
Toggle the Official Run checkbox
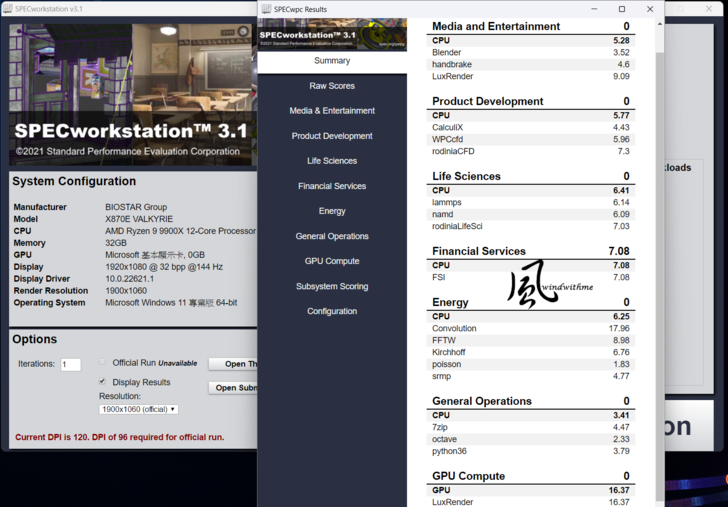[x=102, y=362]
